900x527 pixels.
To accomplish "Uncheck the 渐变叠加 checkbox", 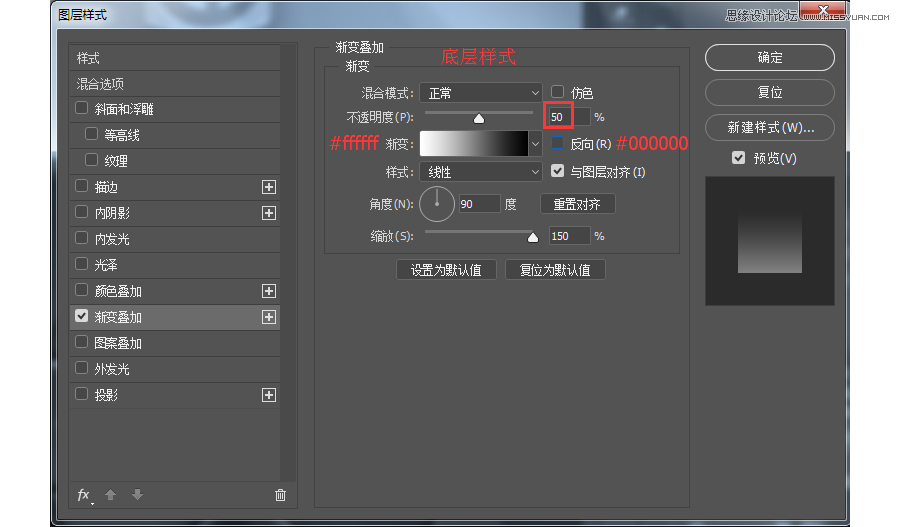I will [82, 316].
